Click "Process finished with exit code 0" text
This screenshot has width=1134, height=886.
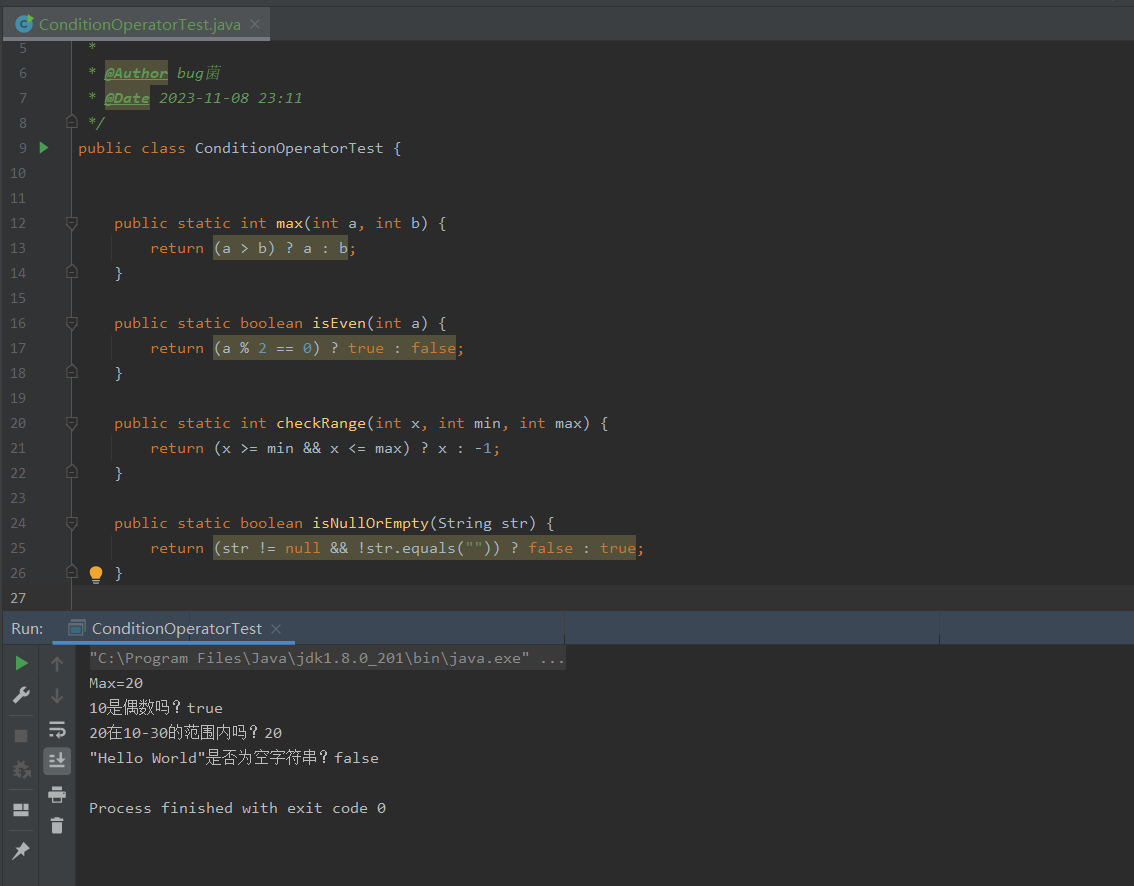237,808
